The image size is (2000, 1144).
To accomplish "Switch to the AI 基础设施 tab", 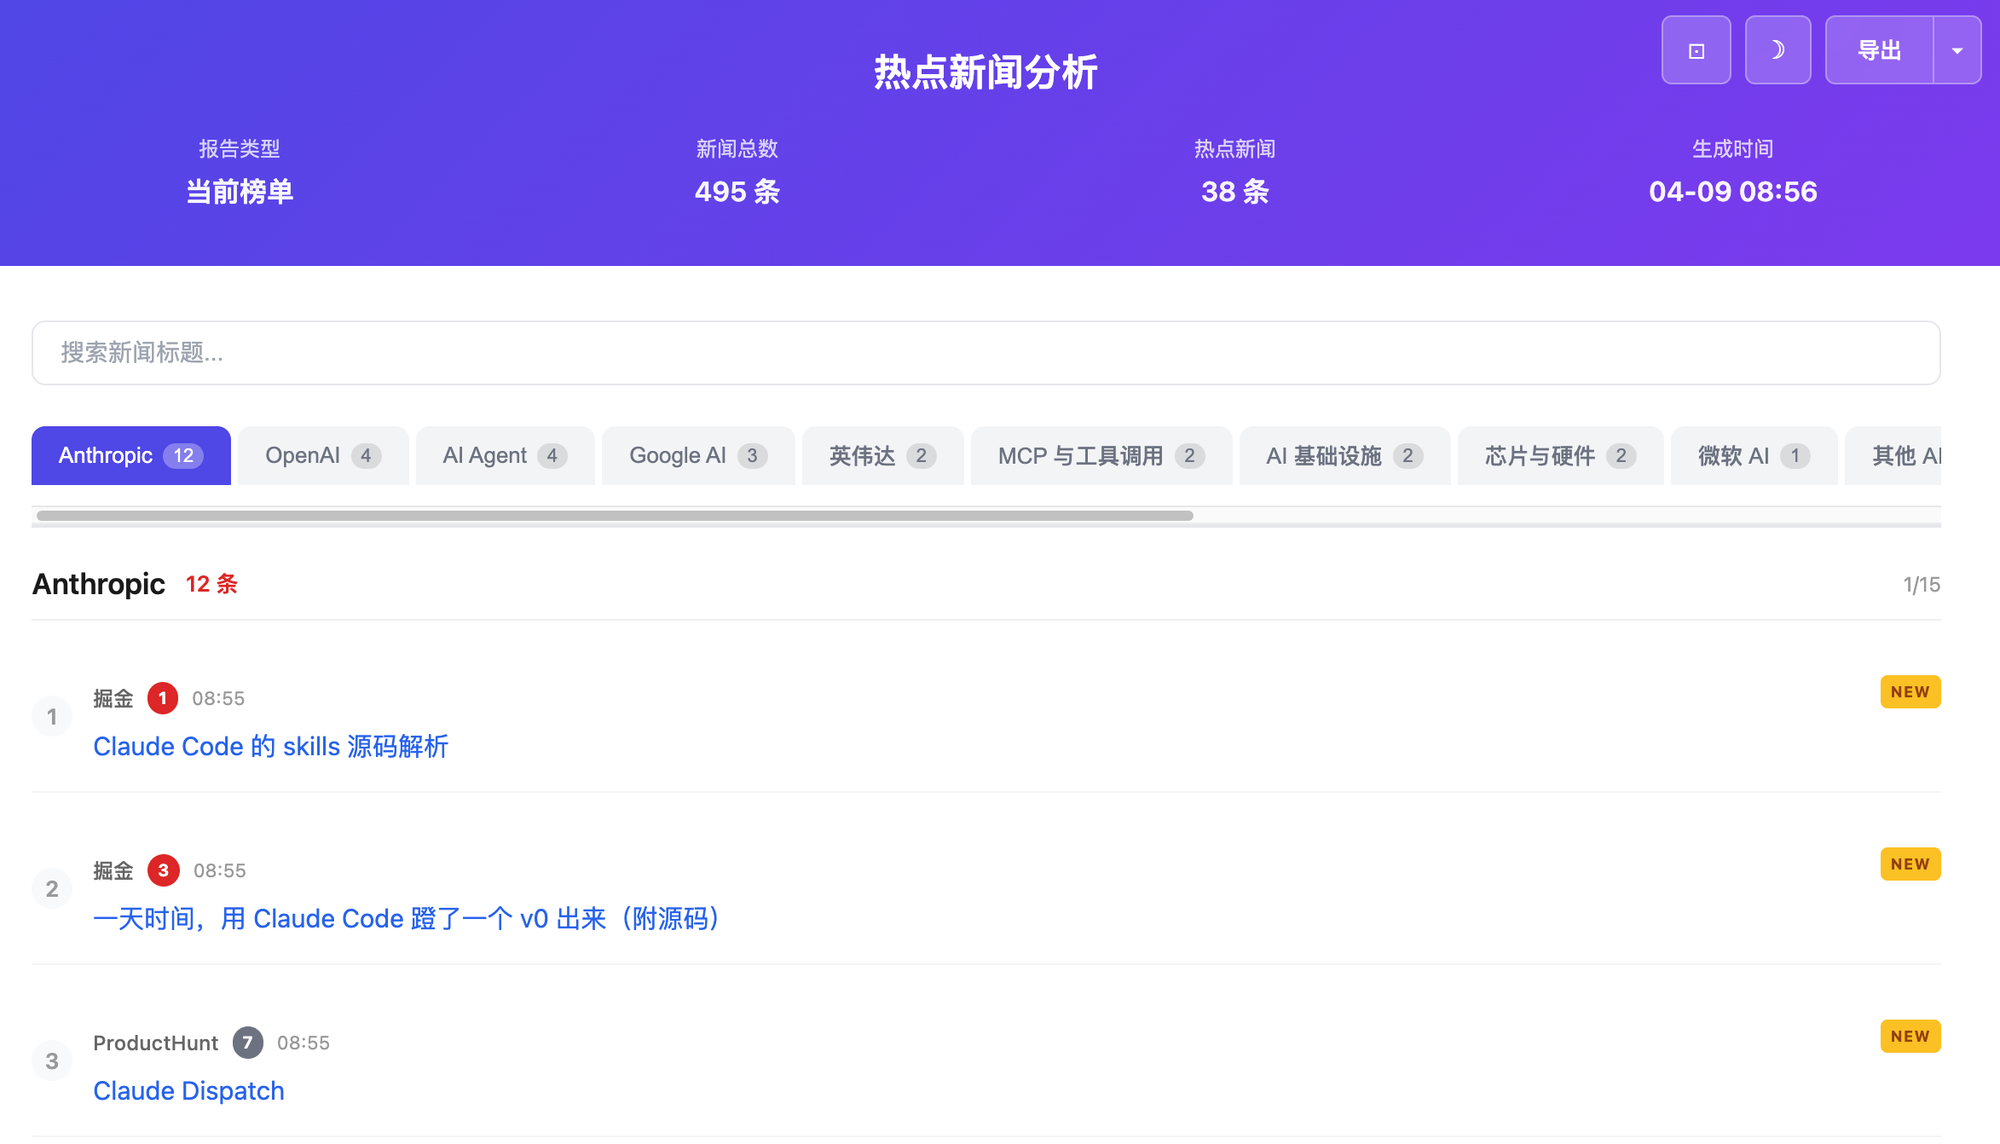I will pyautogui.click(x=1343, y=456).
